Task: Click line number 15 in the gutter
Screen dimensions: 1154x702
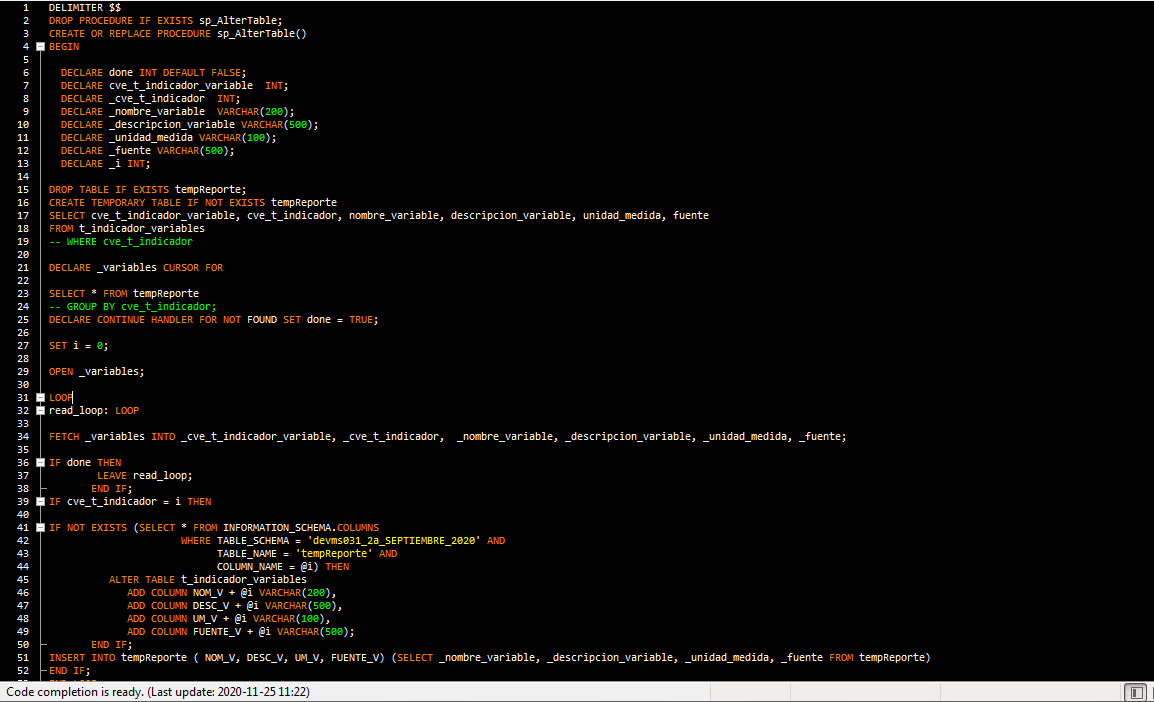Action: coord(23,190)
